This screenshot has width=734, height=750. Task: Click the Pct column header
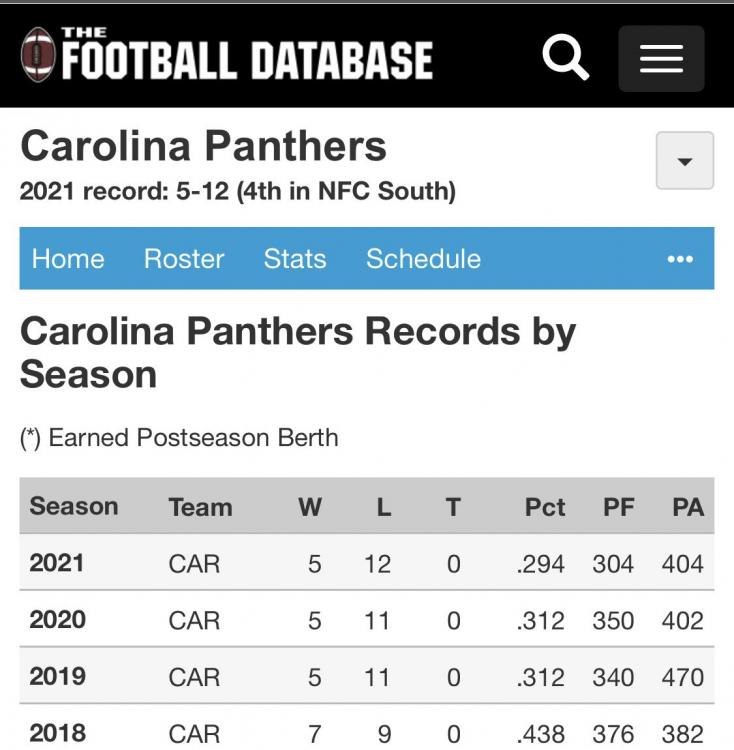[545, 507]
